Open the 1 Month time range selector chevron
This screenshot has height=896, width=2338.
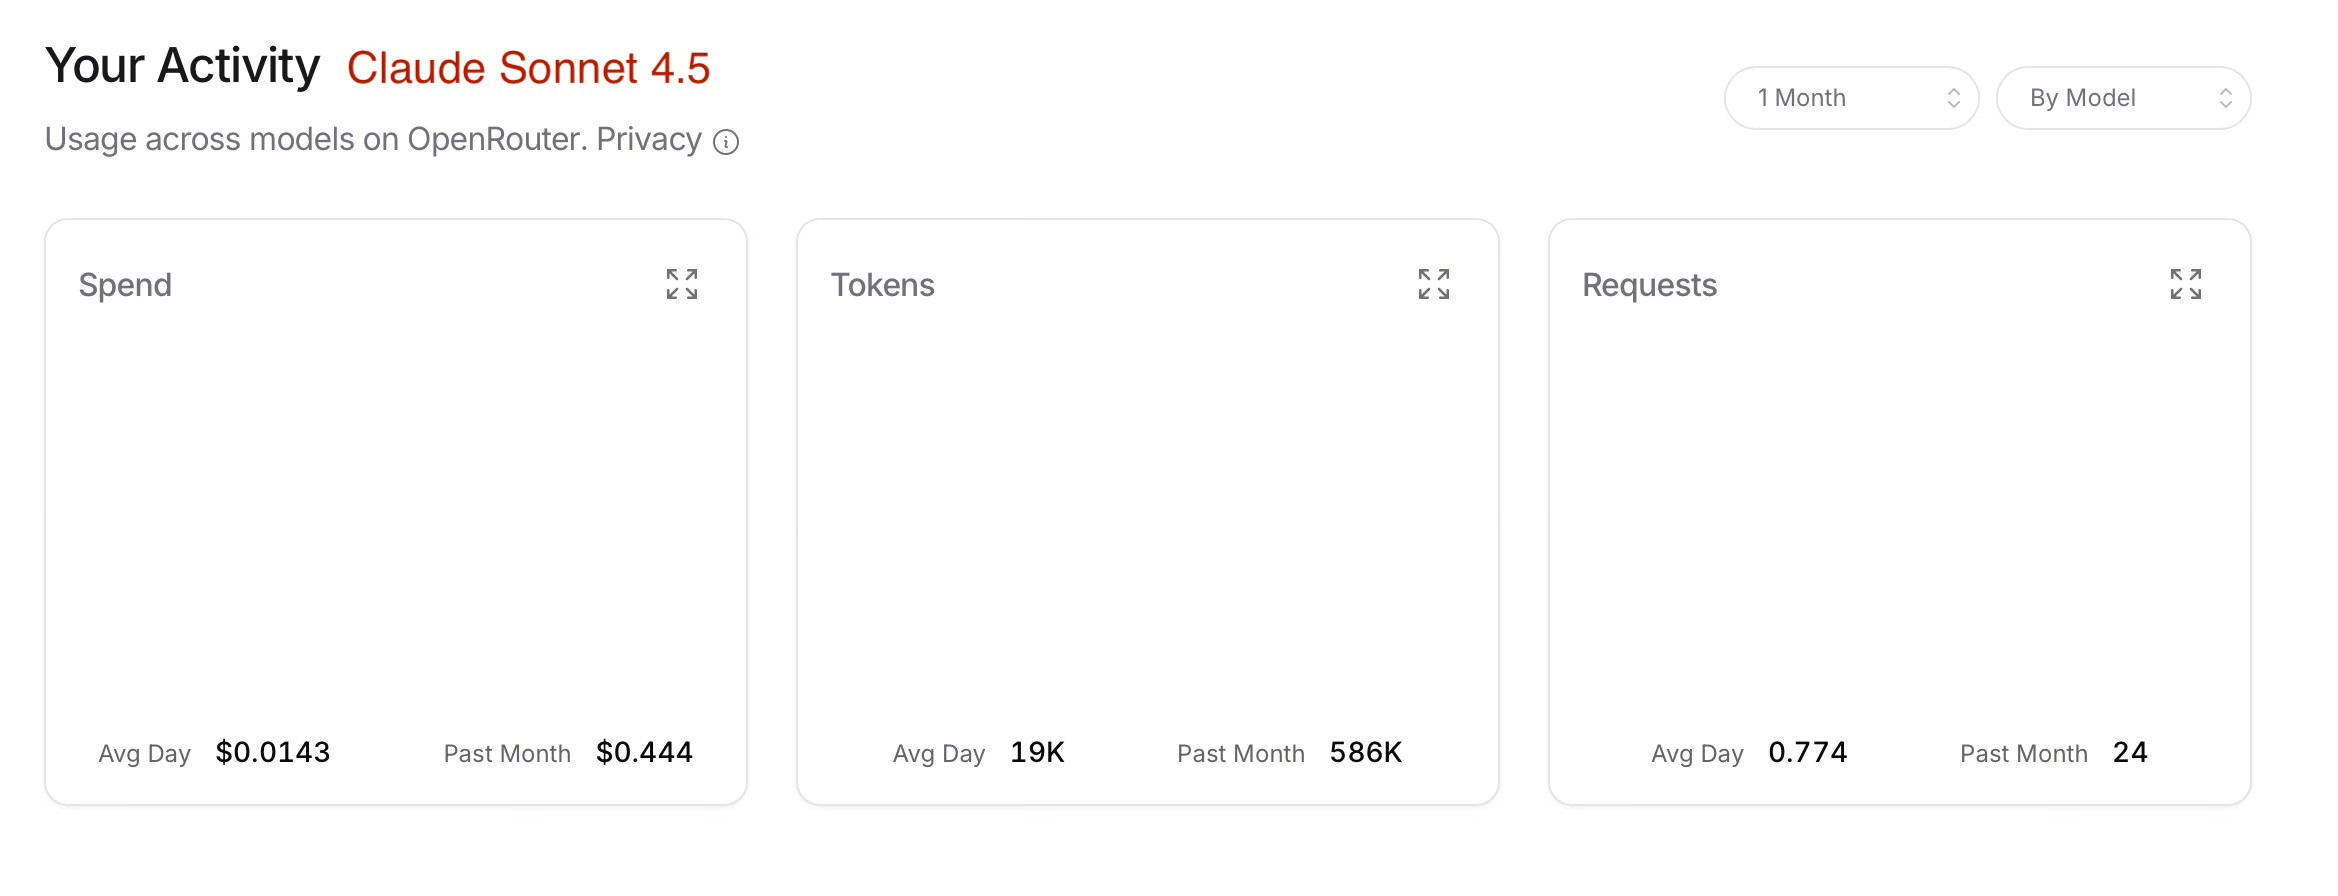point(1954,97)
